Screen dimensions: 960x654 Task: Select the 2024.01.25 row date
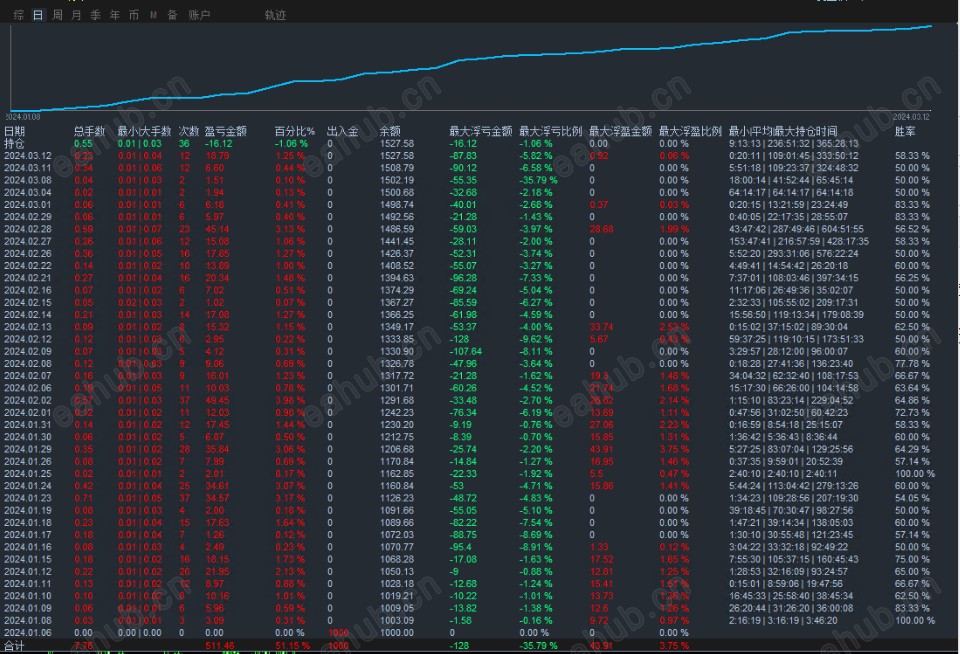(28, 474)
